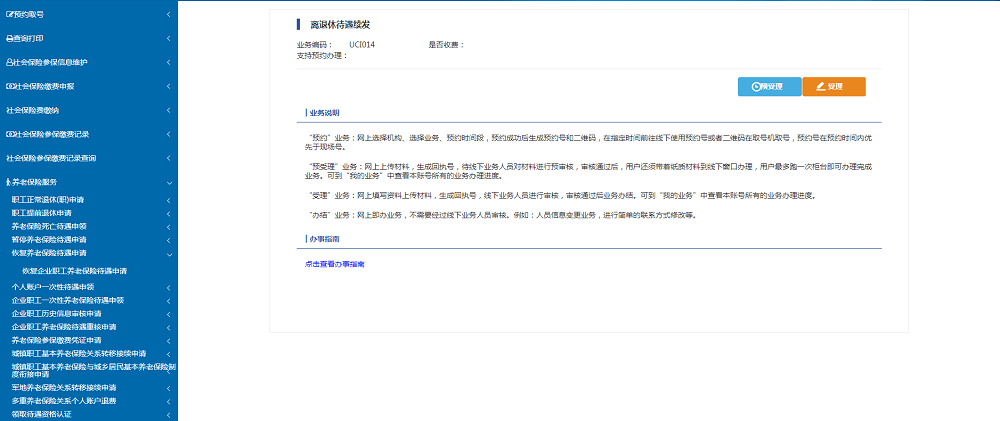Click the 预约取号 edit icon in sidebar
Viewport: 1000px width, 421px height.
(x=10, y=14)
